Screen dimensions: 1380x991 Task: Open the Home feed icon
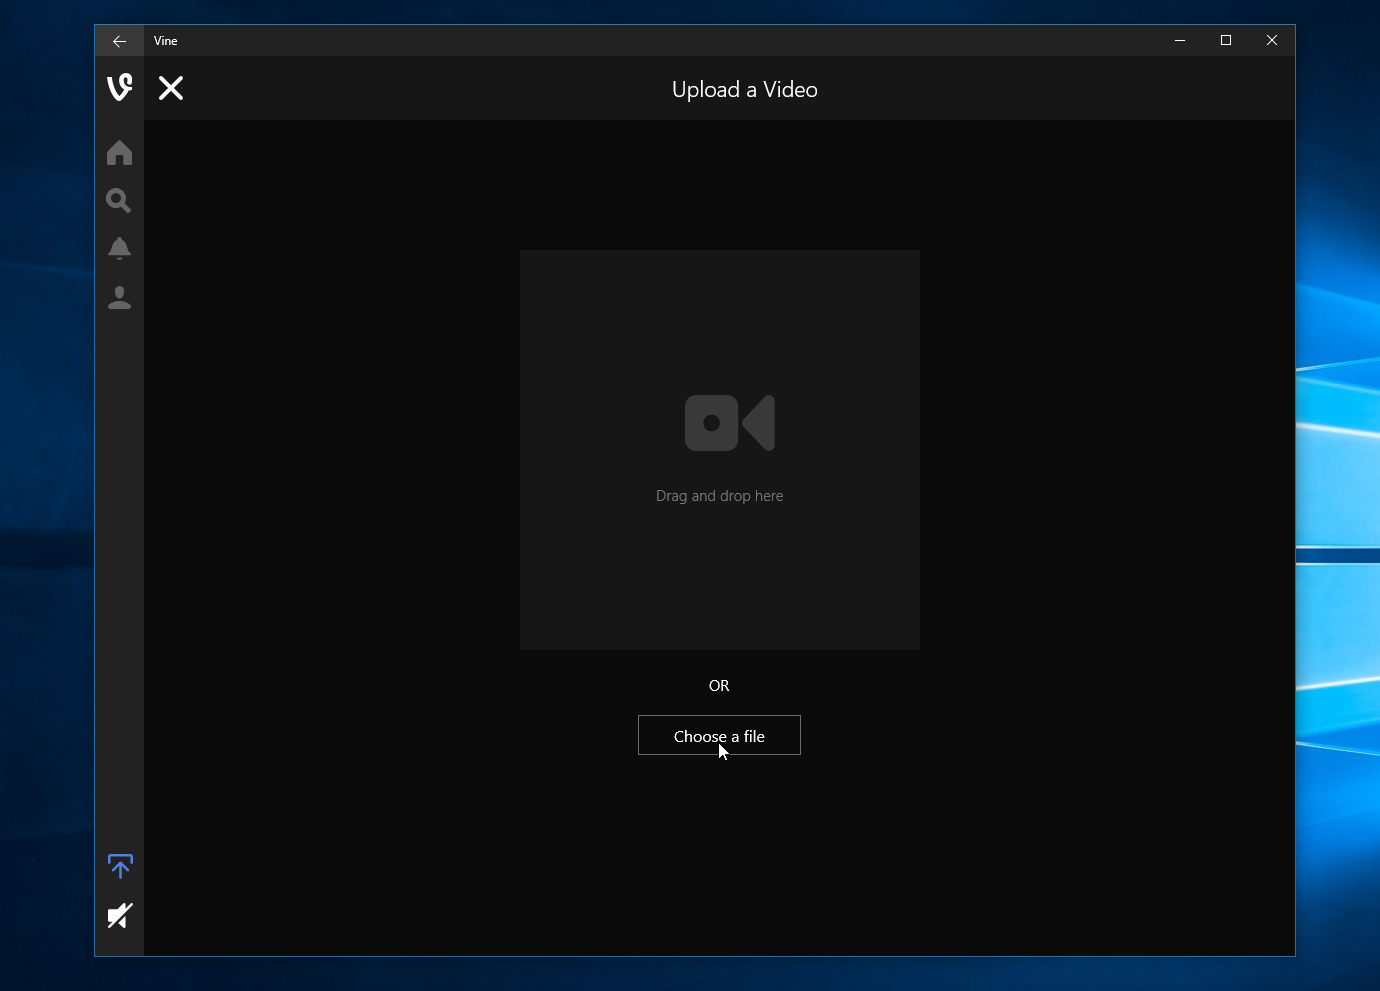click(119, 152)
